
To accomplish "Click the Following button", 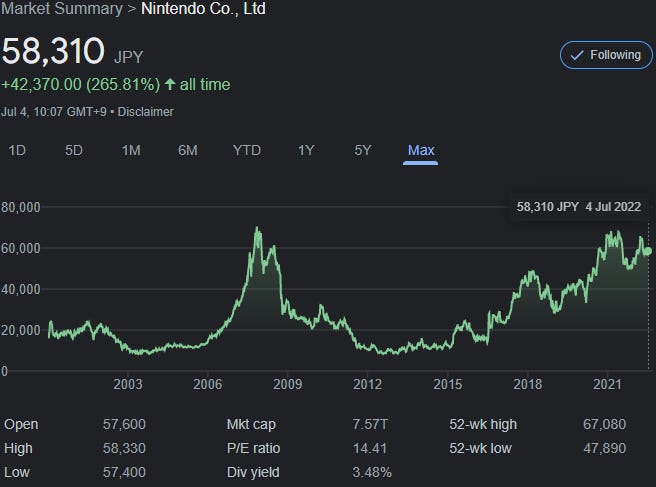I will tap(606, 55).
